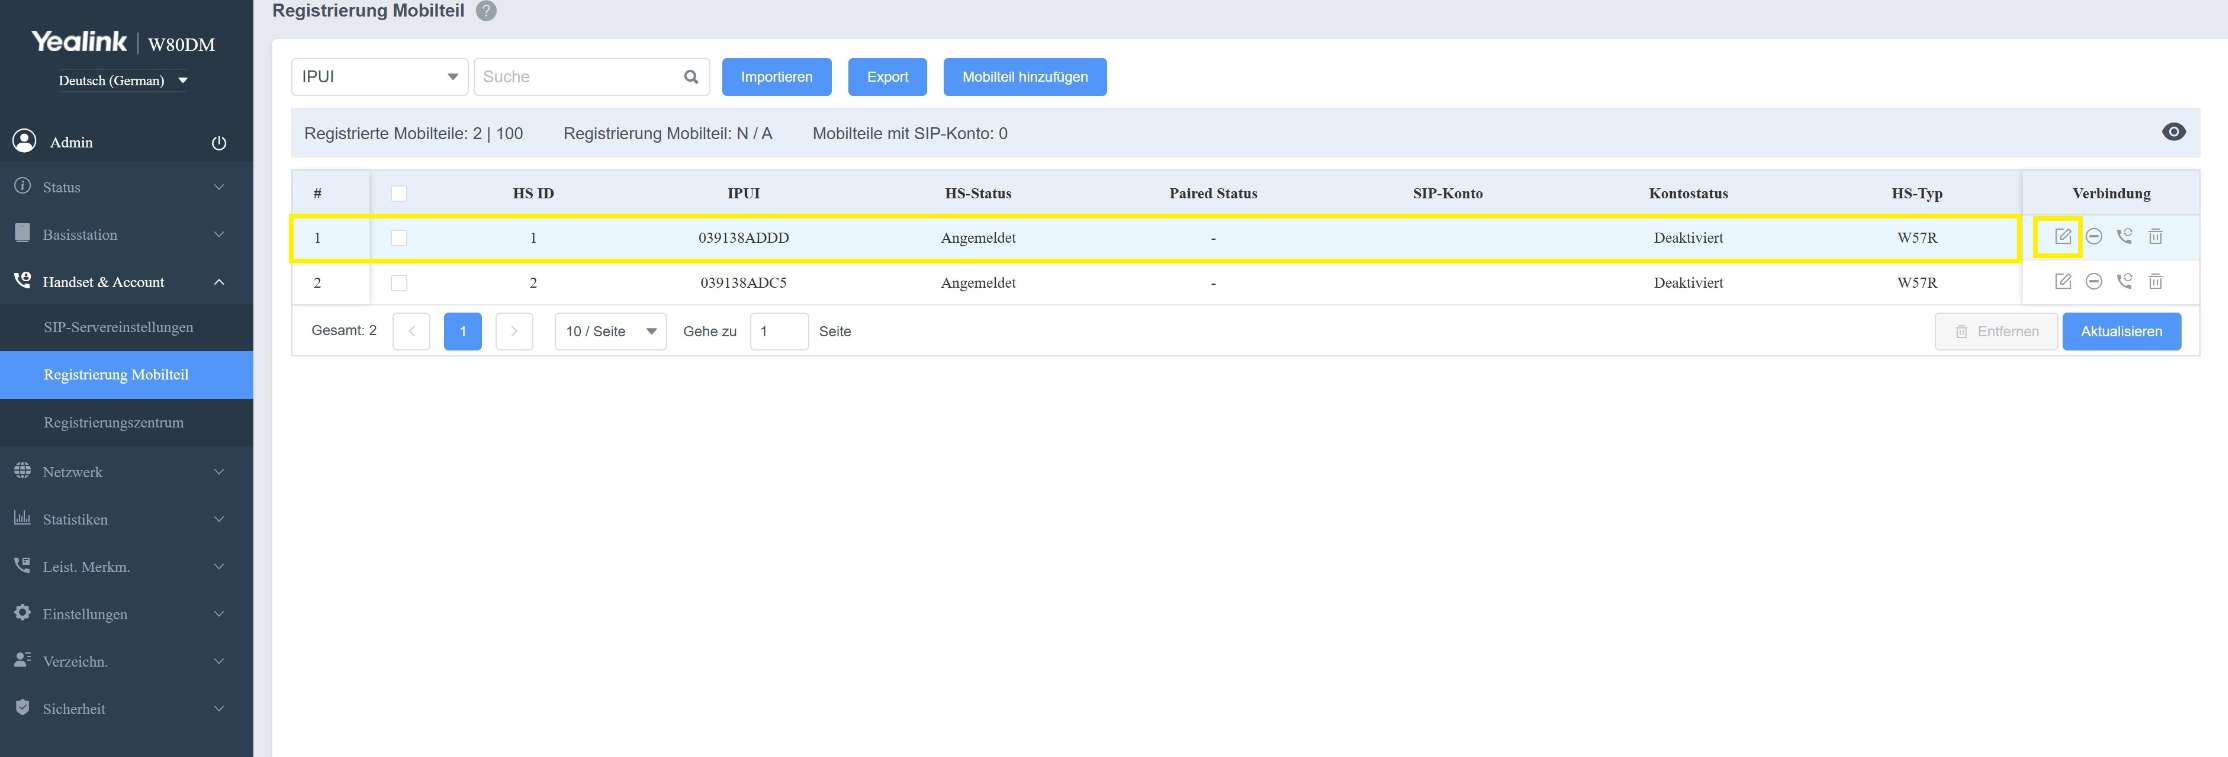2228x757 pixels.
Task: Open the IPUI search filter dropdown
Action: tap(379, 77)
